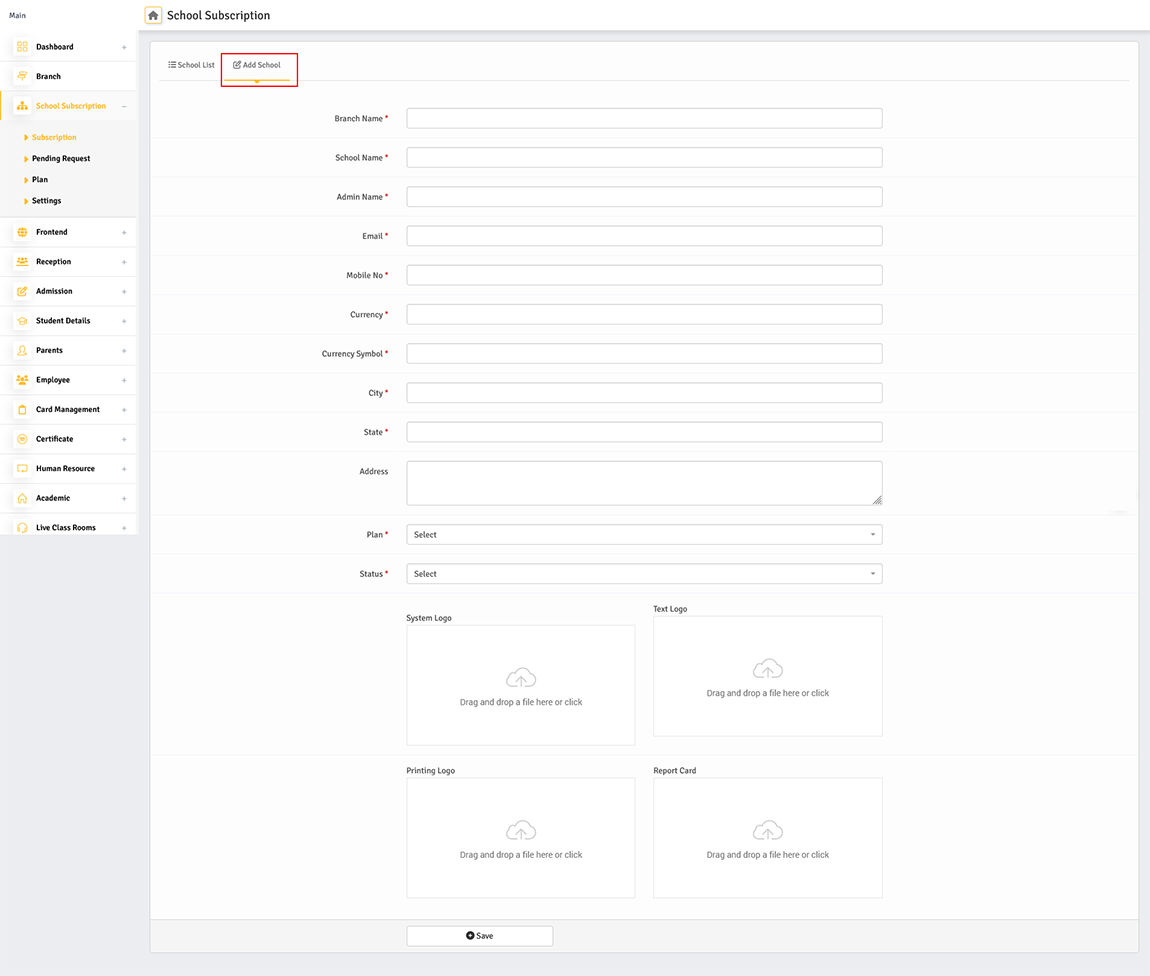Open the Dashboard icon in the sidebar
Image resolution: width=1150 pixels, height=976 pixels.
point(22,46)
